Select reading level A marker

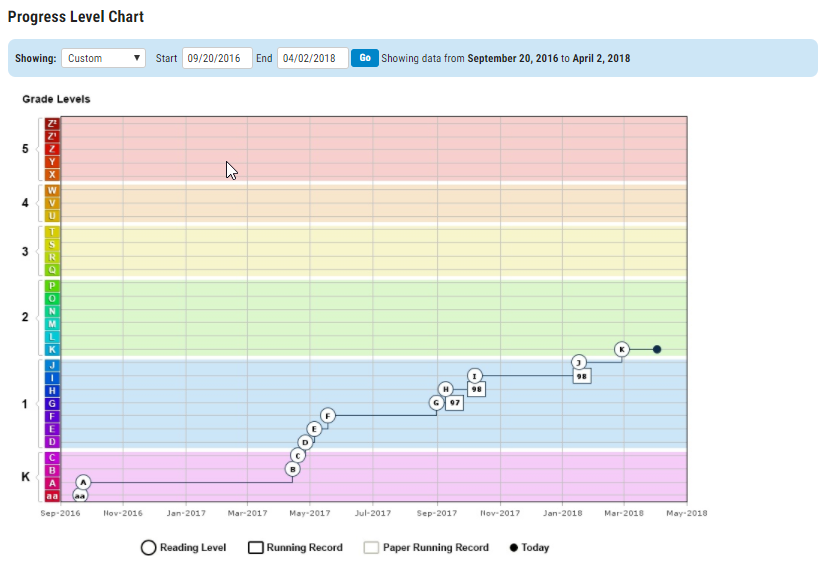point(83,482)
